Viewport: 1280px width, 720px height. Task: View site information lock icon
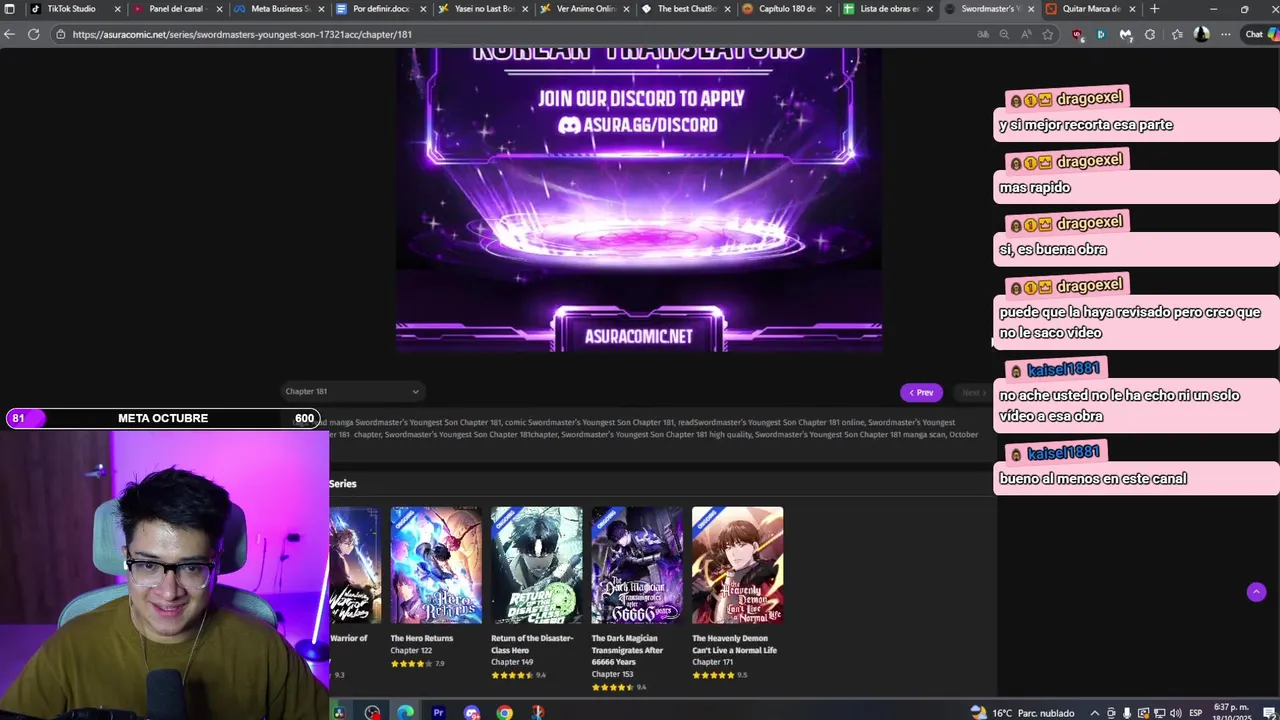[x=61, y=34]
